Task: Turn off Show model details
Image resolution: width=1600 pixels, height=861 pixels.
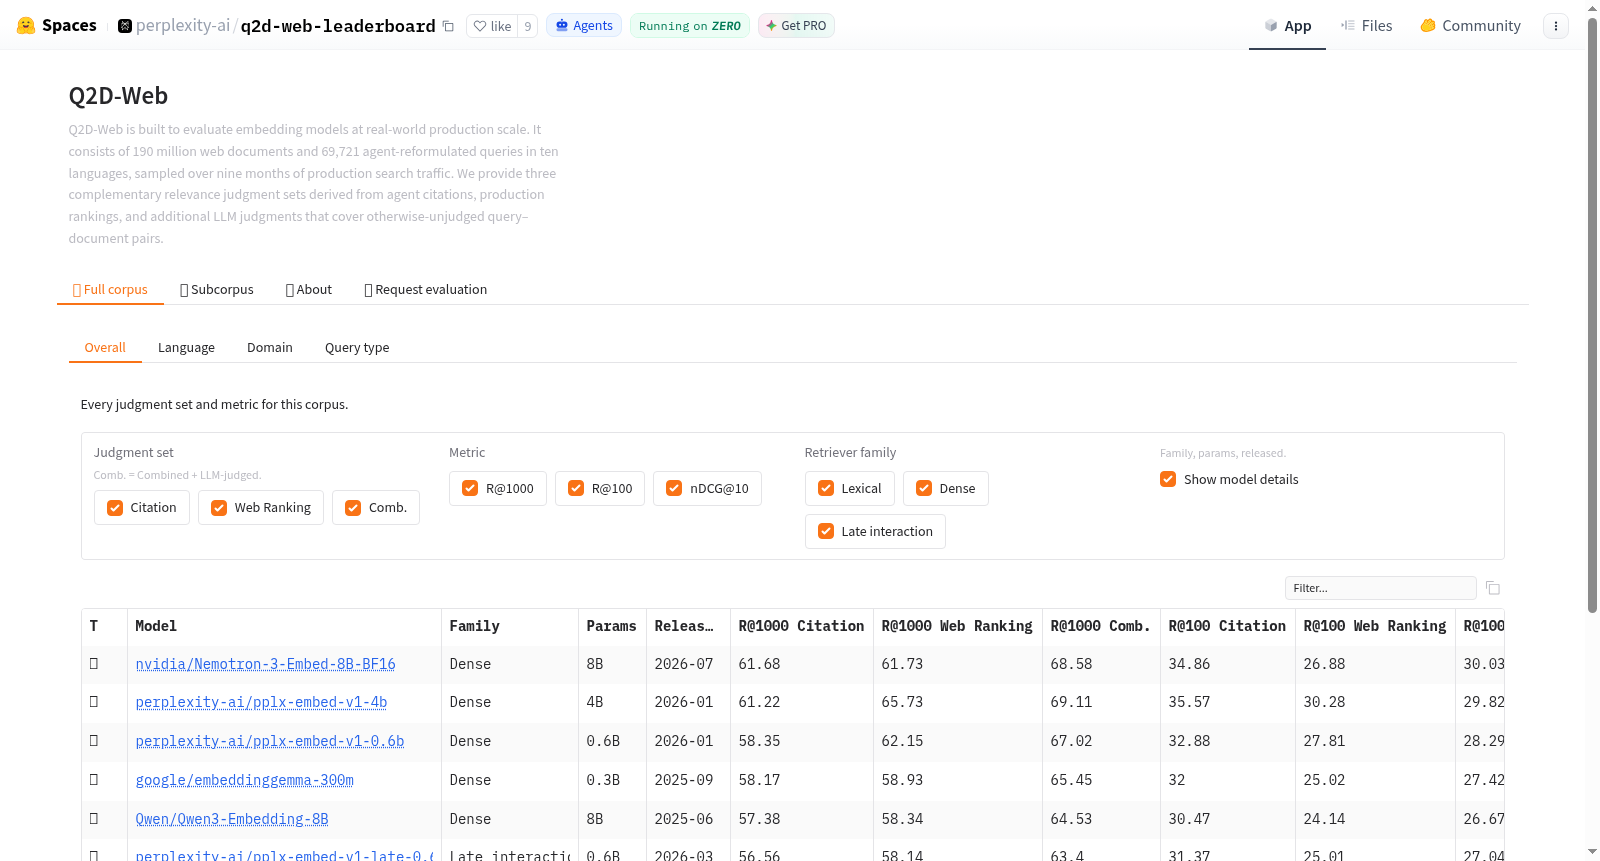Action: [x=1168, y=480]
